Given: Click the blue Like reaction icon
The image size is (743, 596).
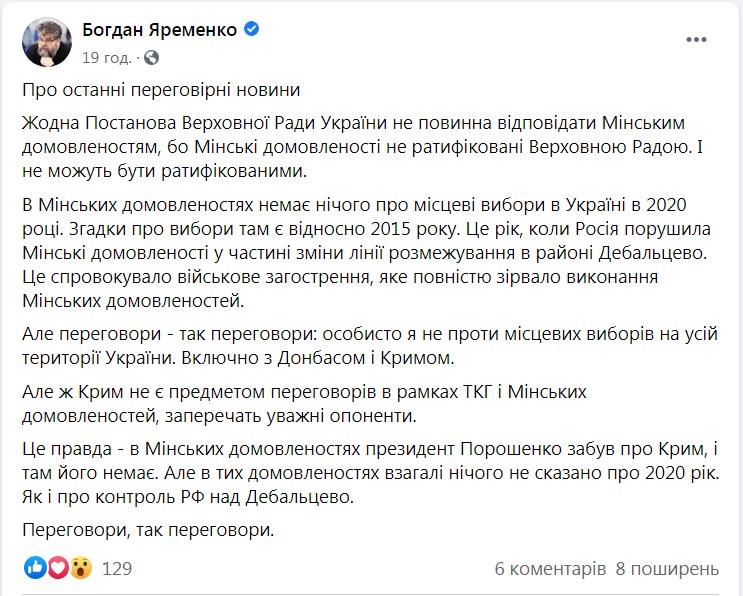Looking at the screenshot, I should tap(34, 569).
